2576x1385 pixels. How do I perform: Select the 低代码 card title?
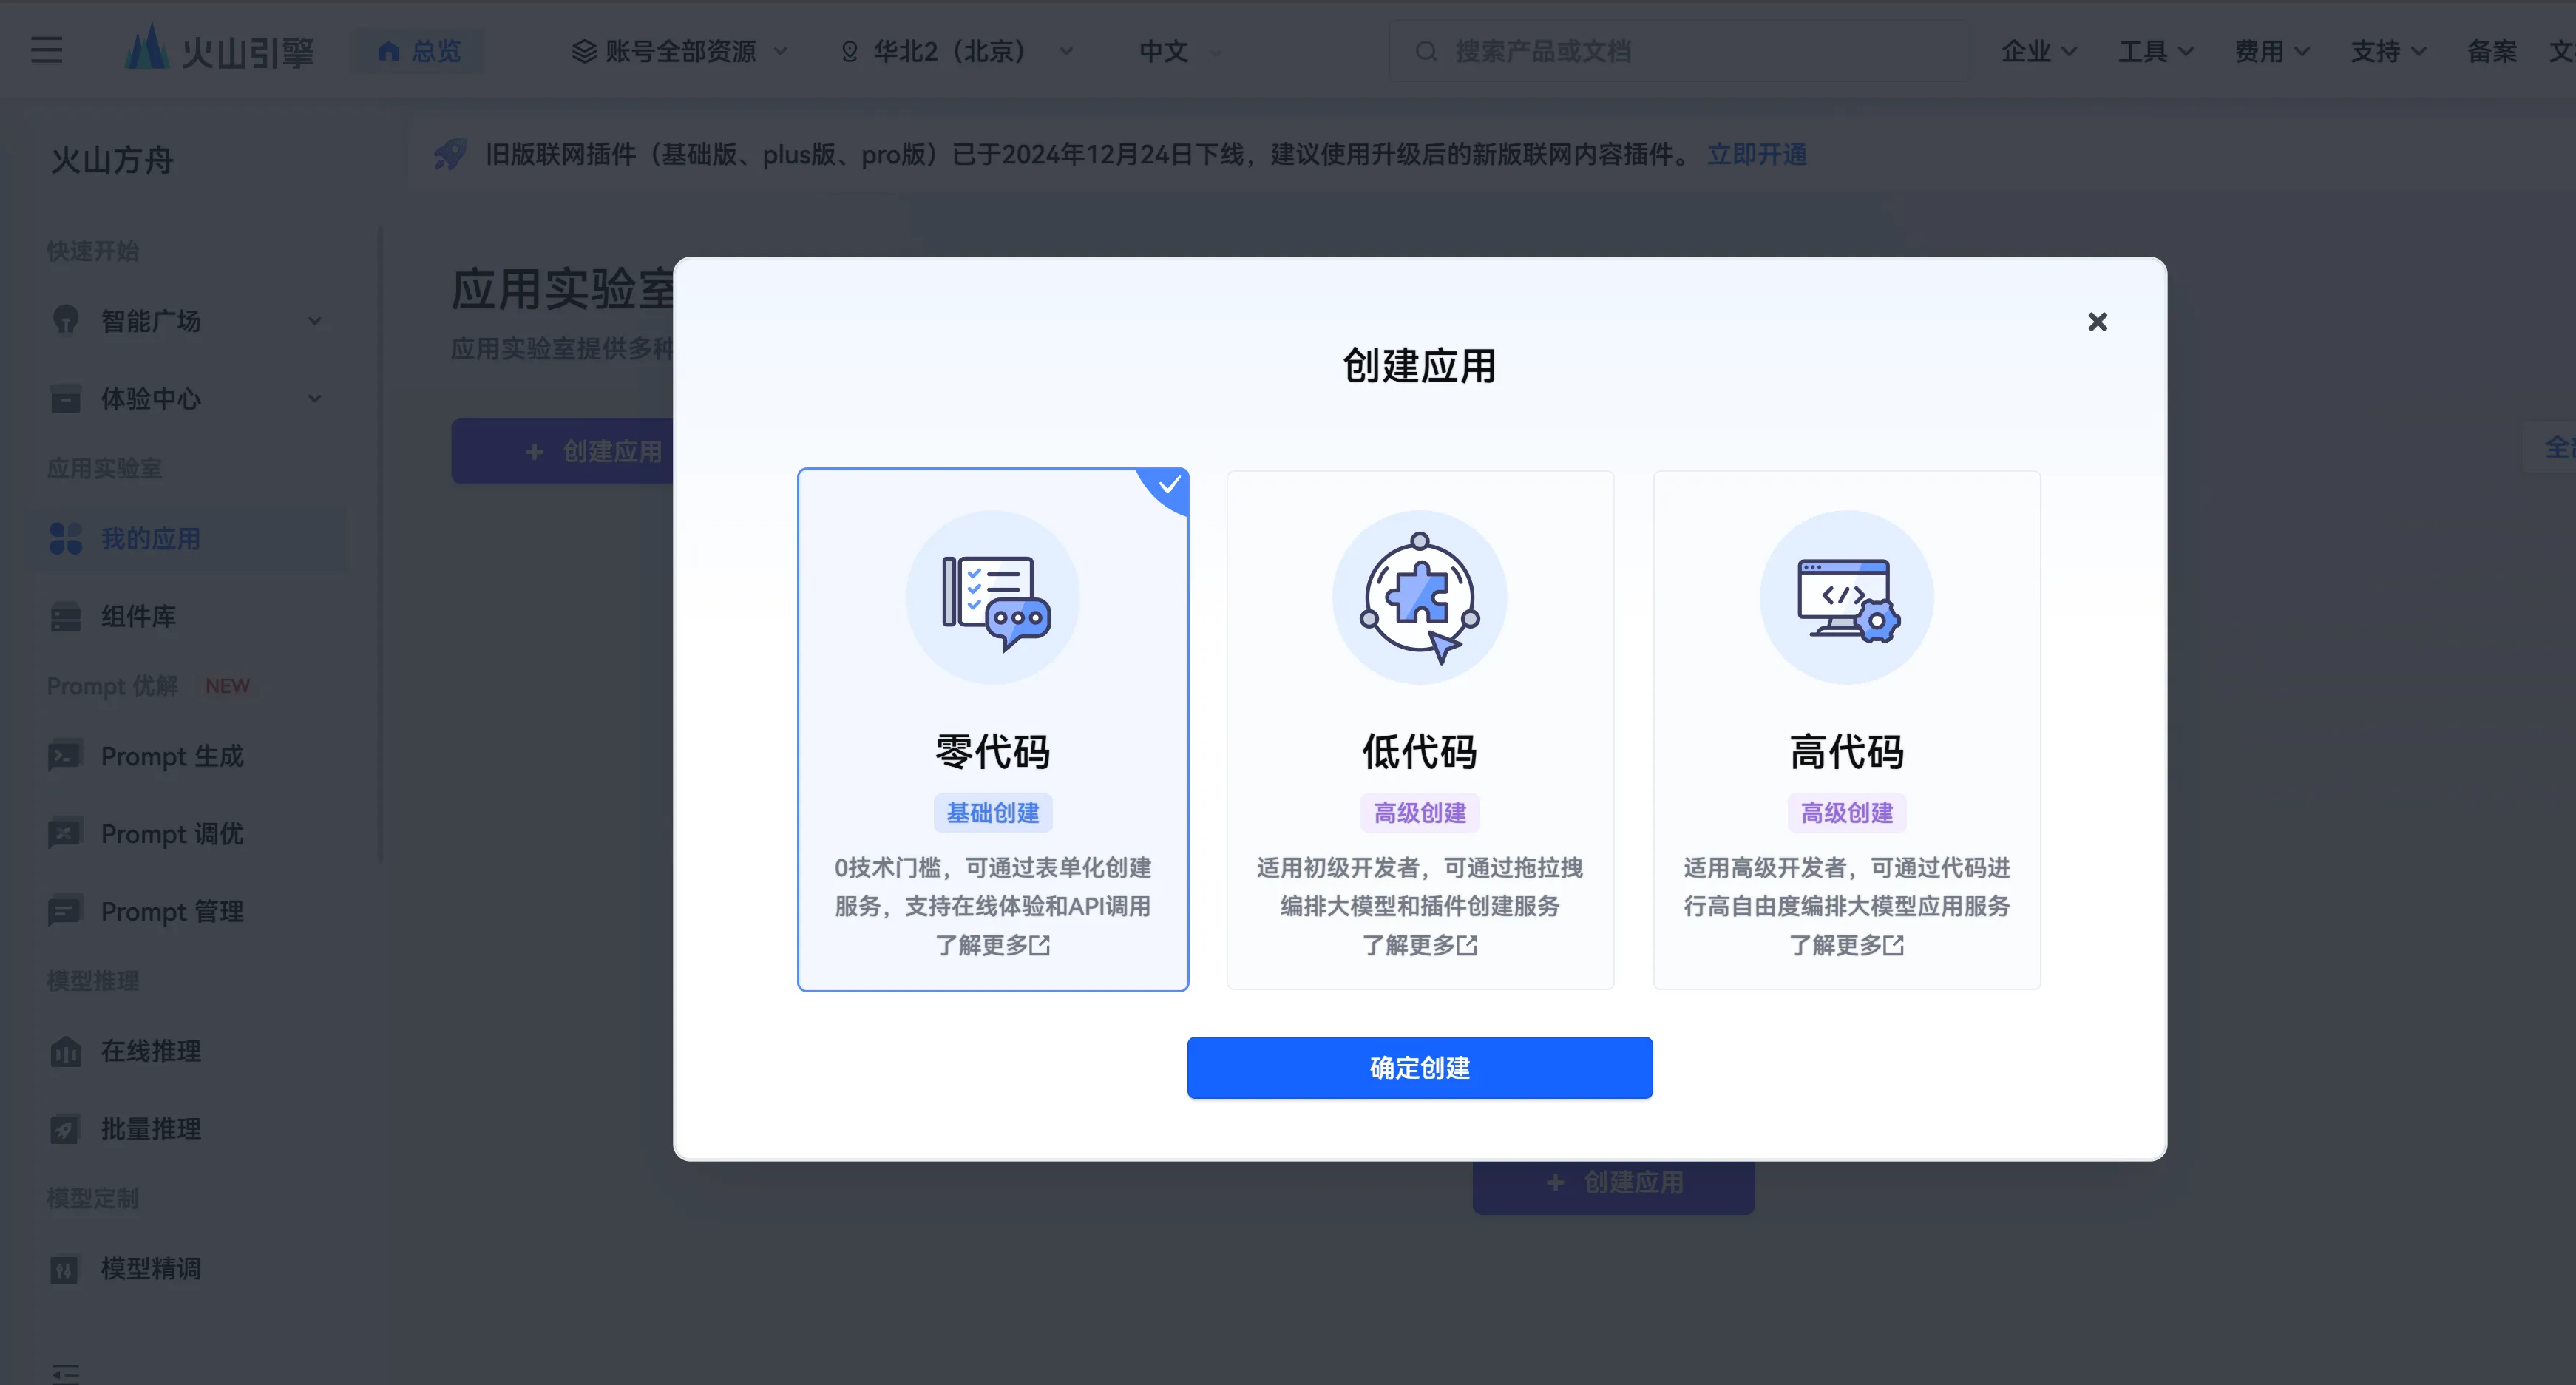1419,752
